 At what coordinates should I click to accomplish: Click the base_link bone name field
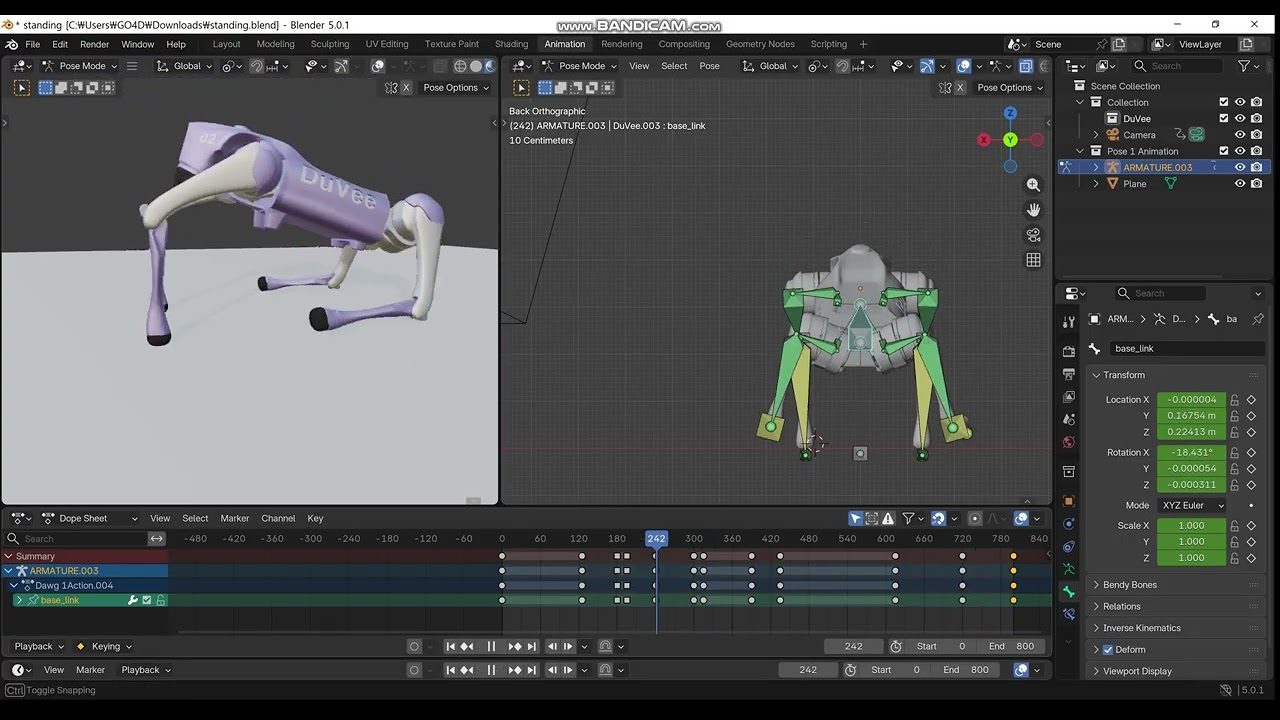(x=1187, y=348)
